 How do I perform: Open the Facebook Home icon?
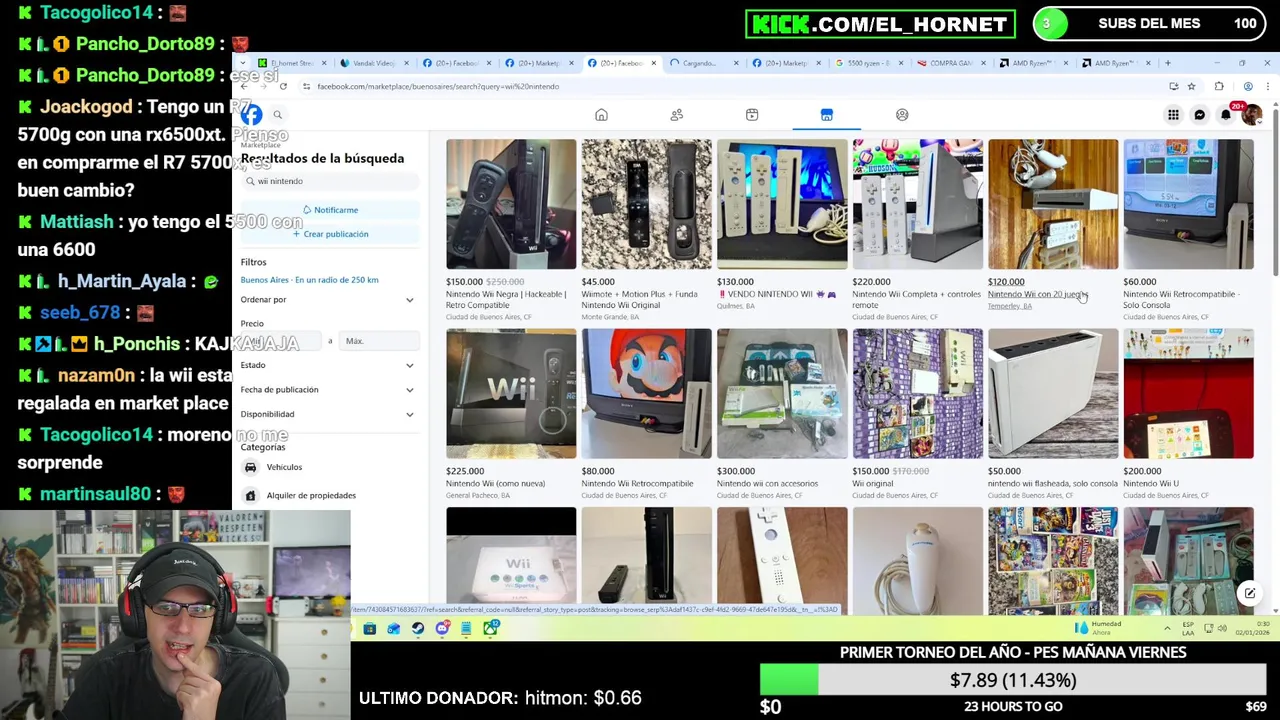point(601,115)
